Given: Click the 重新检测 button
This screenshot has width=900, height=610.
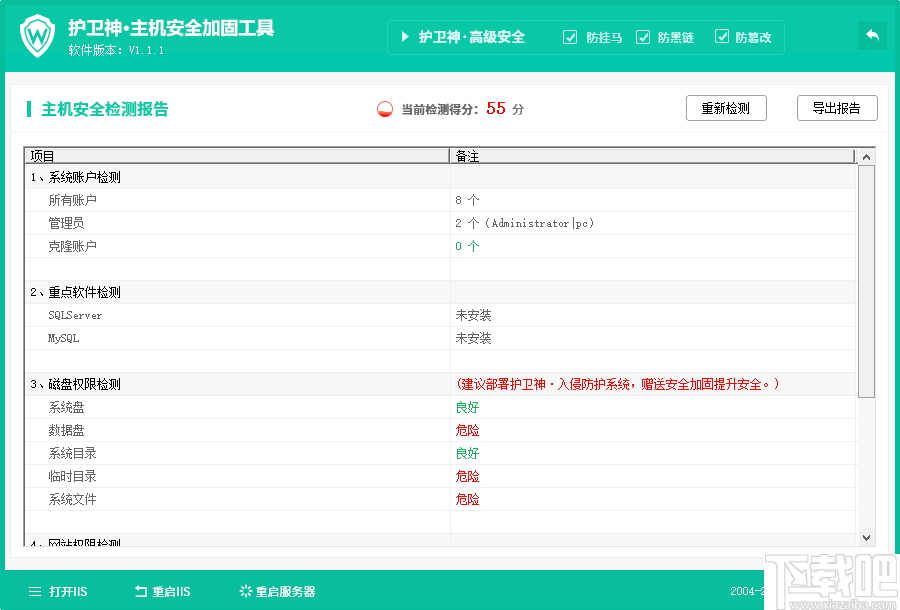Looking at the screenshot, I should tap(726, 107).
